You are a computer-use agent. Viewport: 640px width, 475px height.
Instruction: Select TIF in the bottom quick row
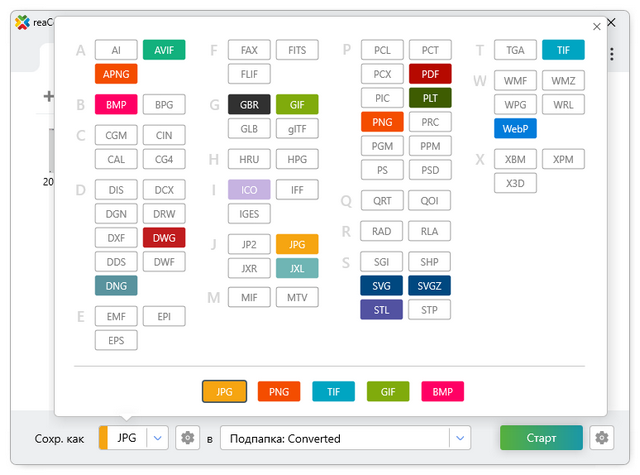pos(333,392)
